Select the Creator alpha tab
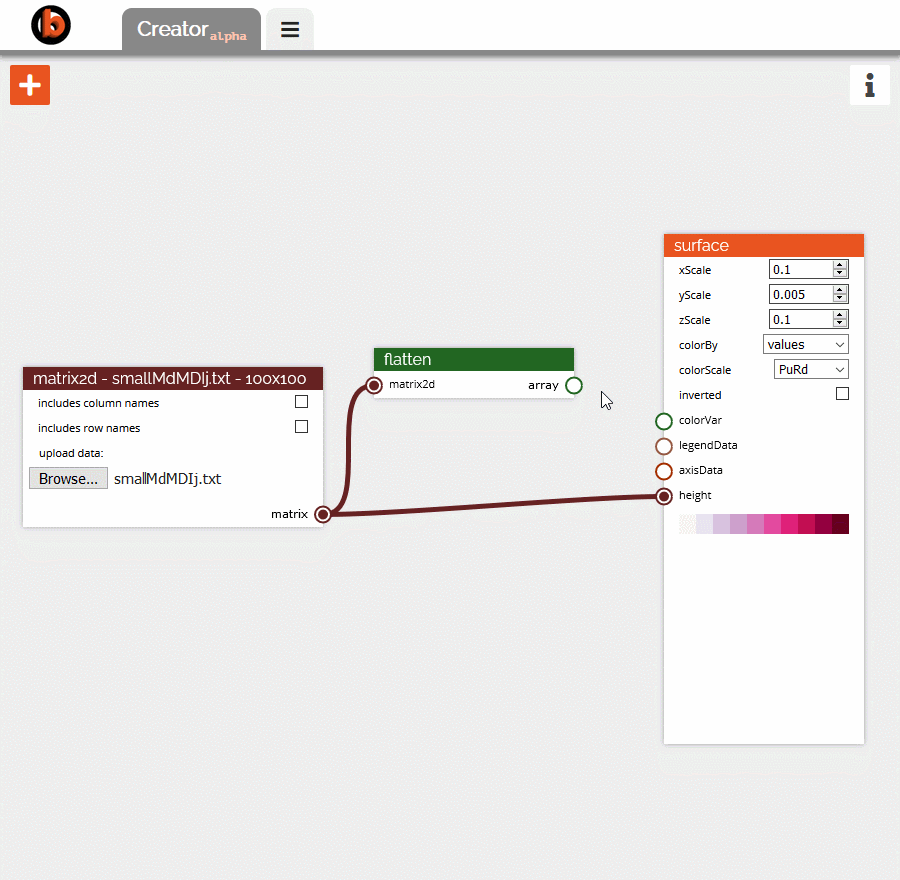Screen dimensions: 900x880 pyautogui.click(x=190, y=29)
